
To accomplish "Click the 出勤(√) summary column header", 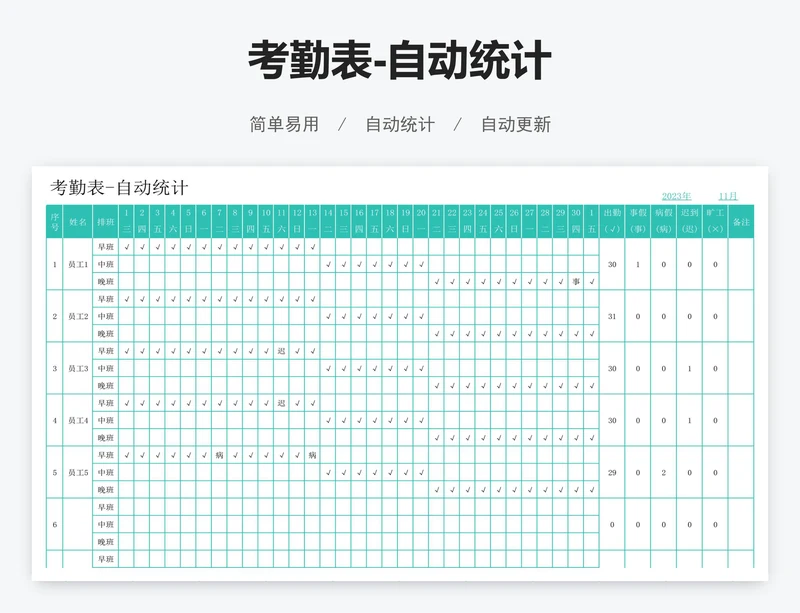I will [x=612, y=222].
